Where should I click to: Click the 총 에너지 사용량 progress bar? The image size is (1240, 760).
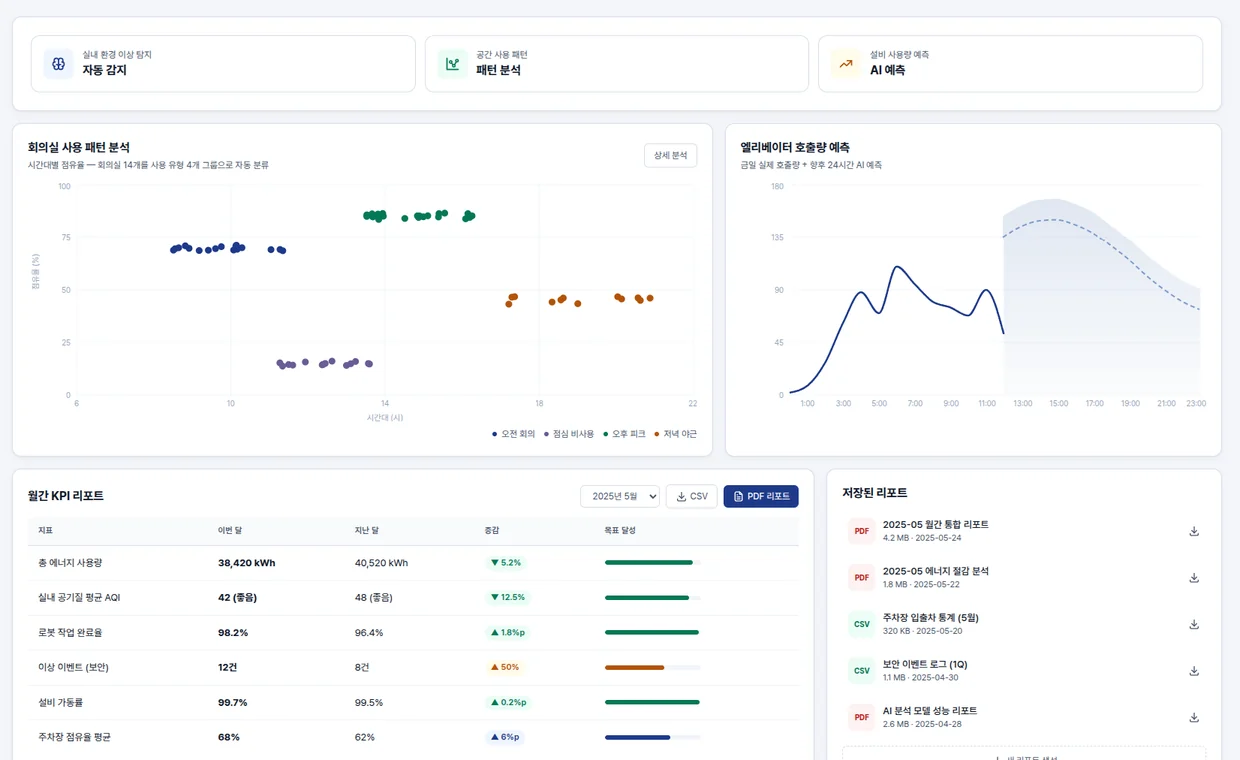click(652, 563)
